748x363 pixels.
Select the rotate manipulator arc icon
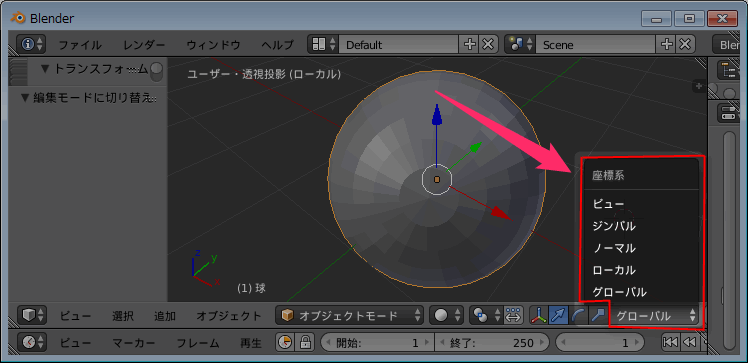(x=577, y=315)
